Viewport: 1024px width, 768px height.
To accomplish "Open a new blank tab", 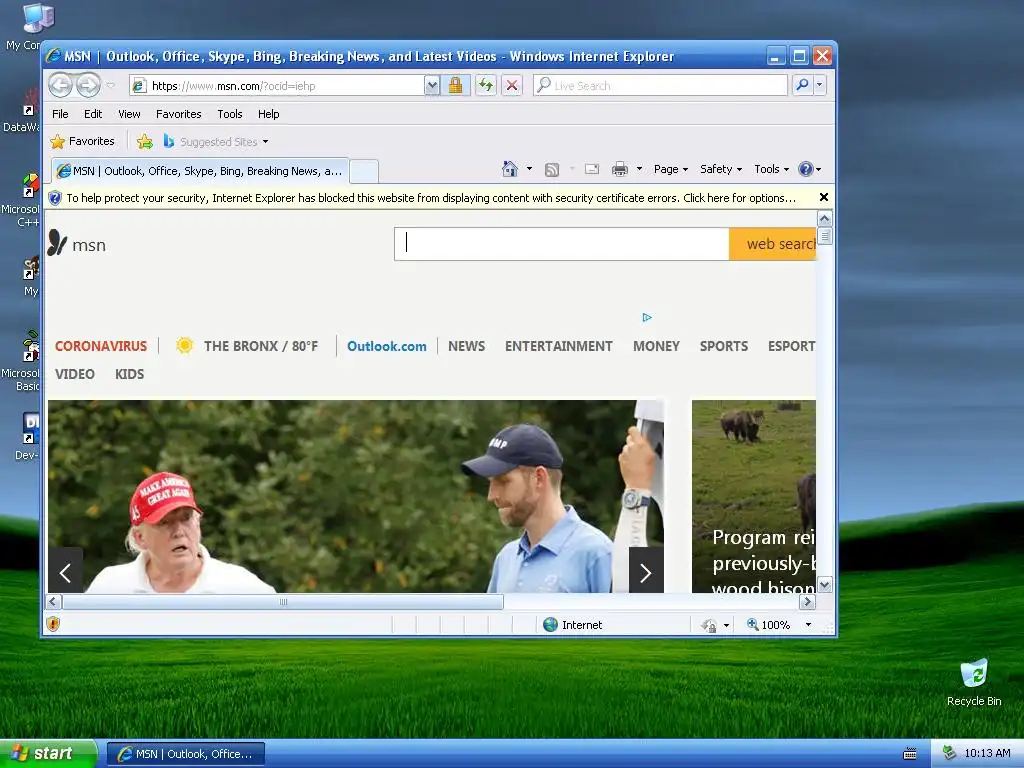I will coord(364,172).
